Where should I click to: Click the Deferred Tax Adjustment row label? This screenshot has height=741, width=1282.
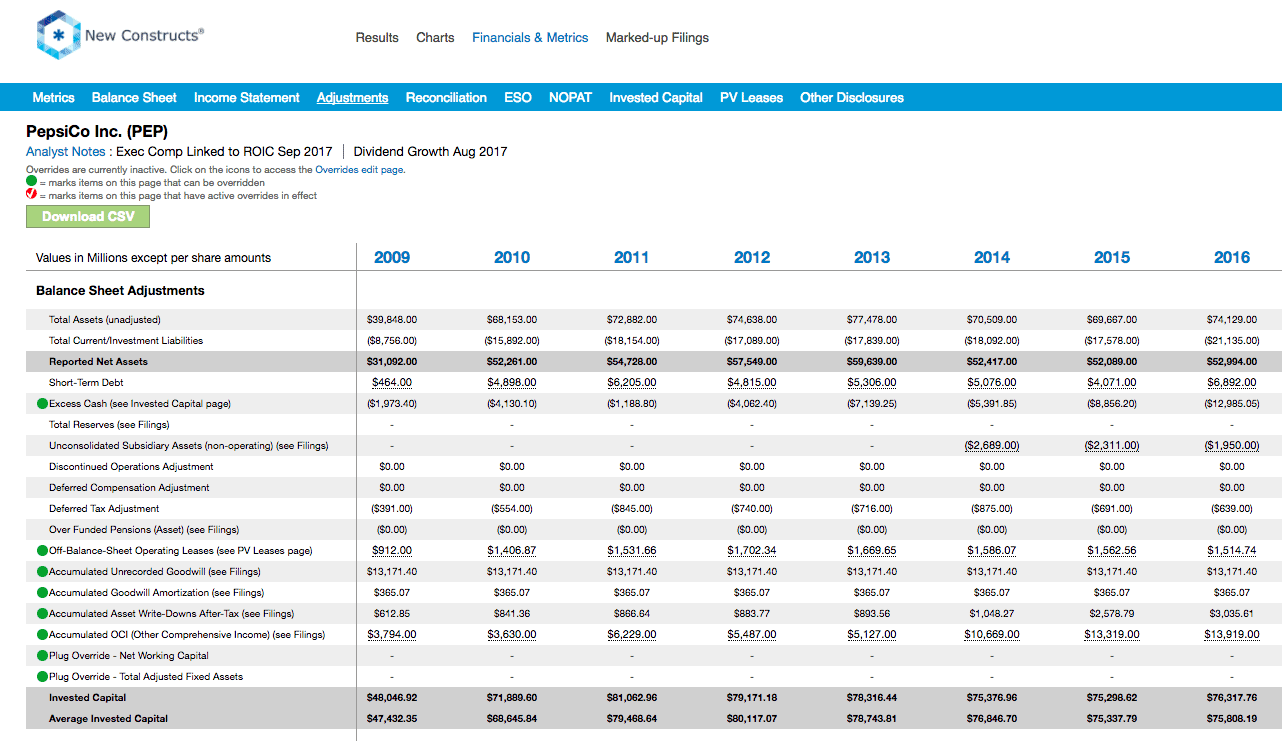[x=103, y=509]
